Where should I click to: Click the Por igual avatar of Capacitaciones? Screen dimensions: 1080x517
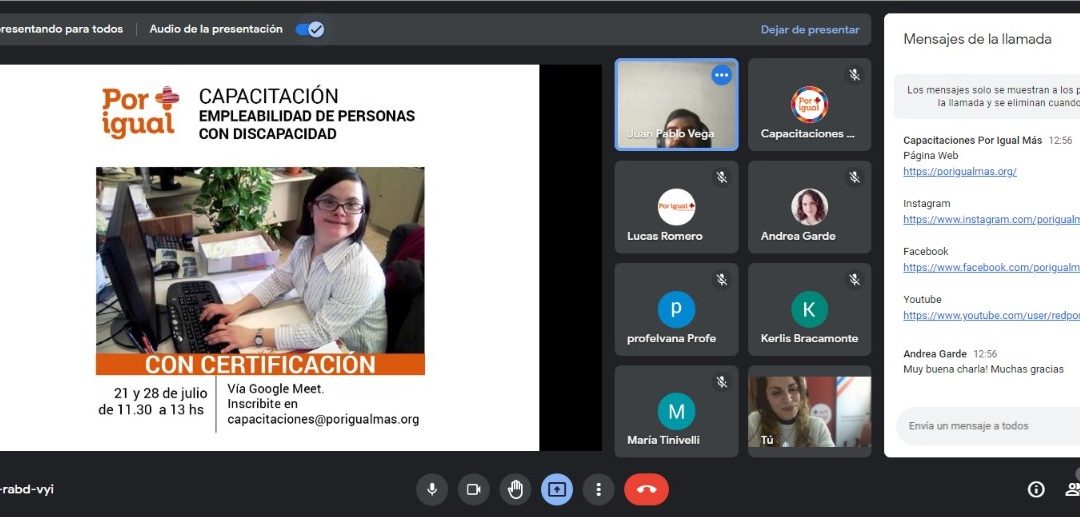click(x=809, y=105)
